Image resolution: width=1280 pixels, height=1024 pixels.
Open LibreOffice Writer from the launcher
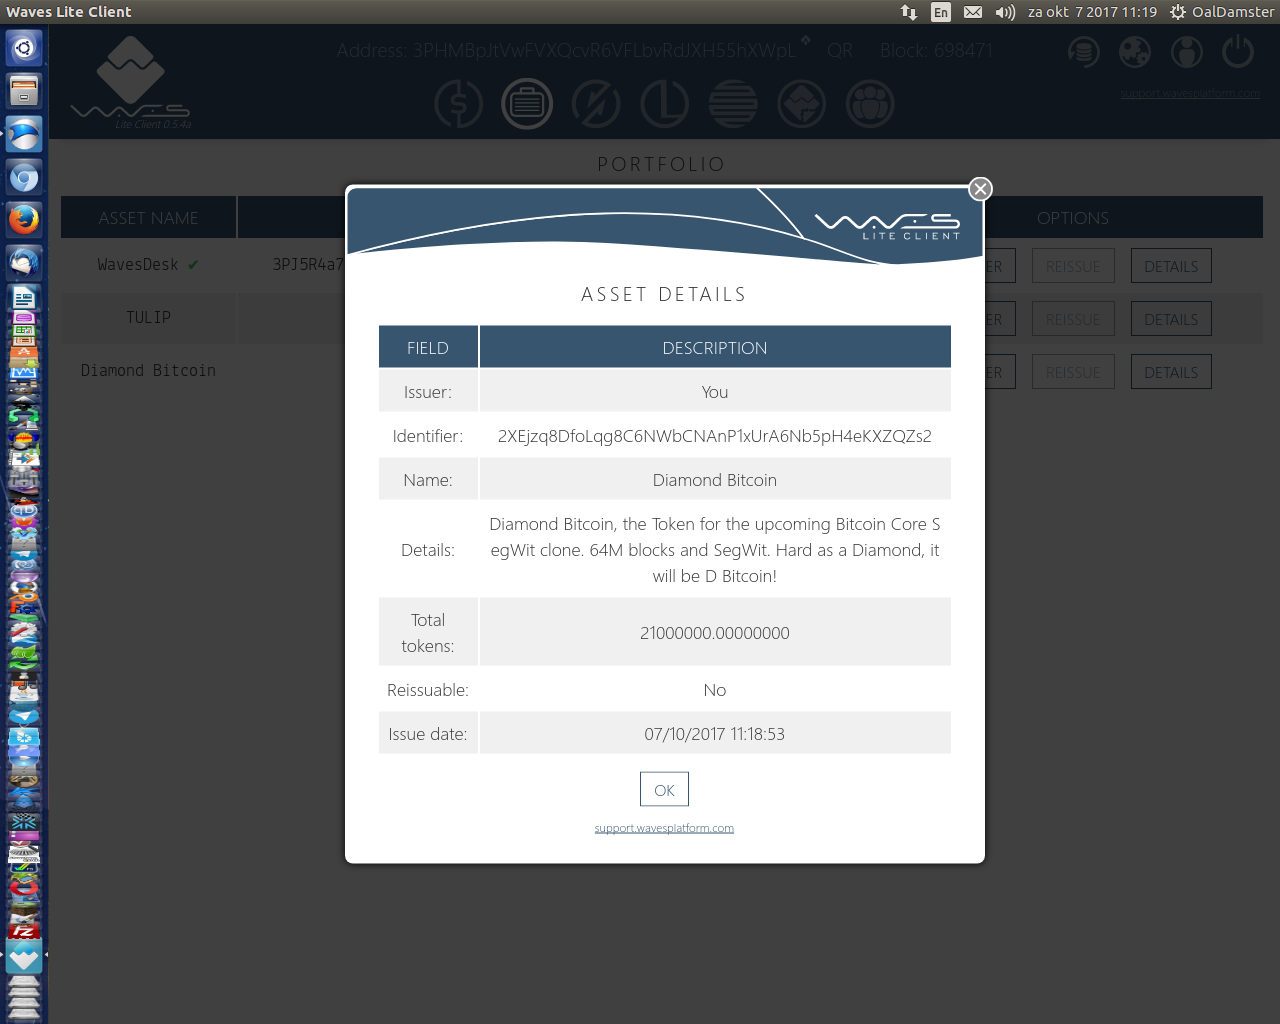(24, 297)
